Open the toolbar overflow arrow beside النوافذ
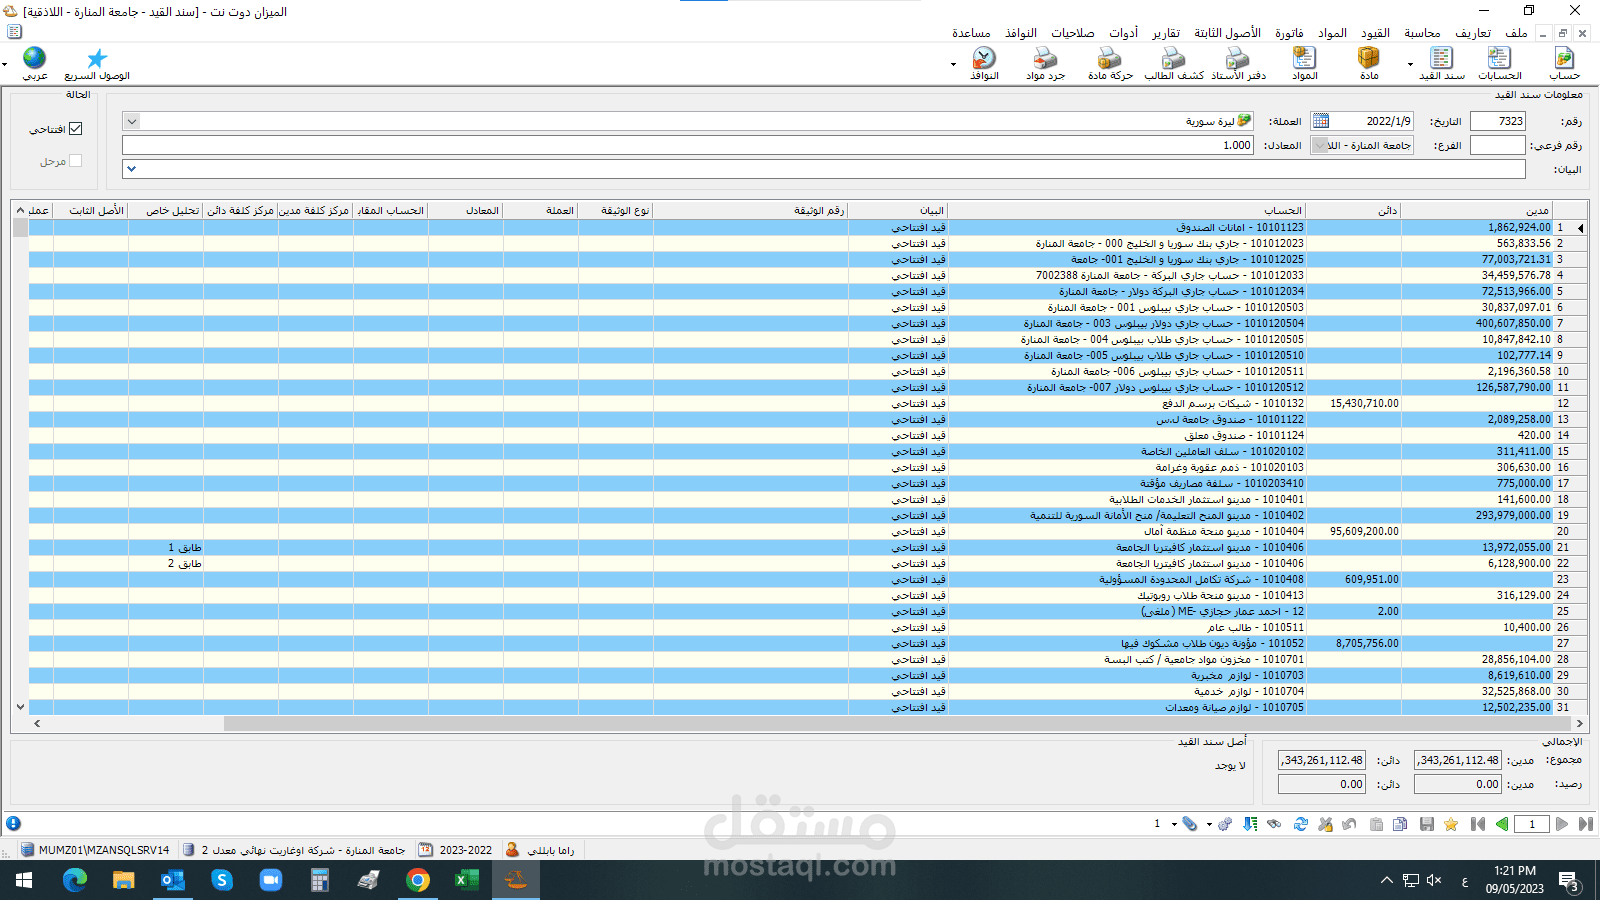The image size is (1600, 900). (x=953, y=64)
